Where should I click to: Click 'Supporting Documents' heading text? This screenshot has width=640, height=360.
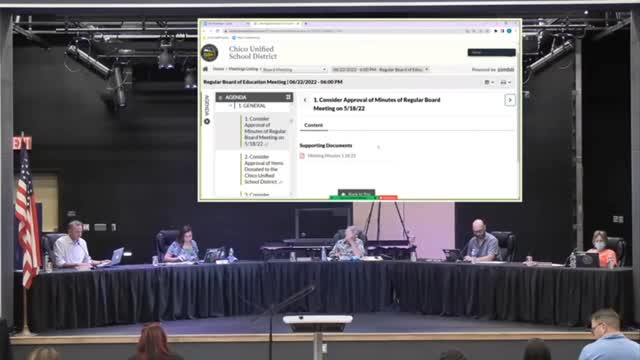tap(326, 145)
